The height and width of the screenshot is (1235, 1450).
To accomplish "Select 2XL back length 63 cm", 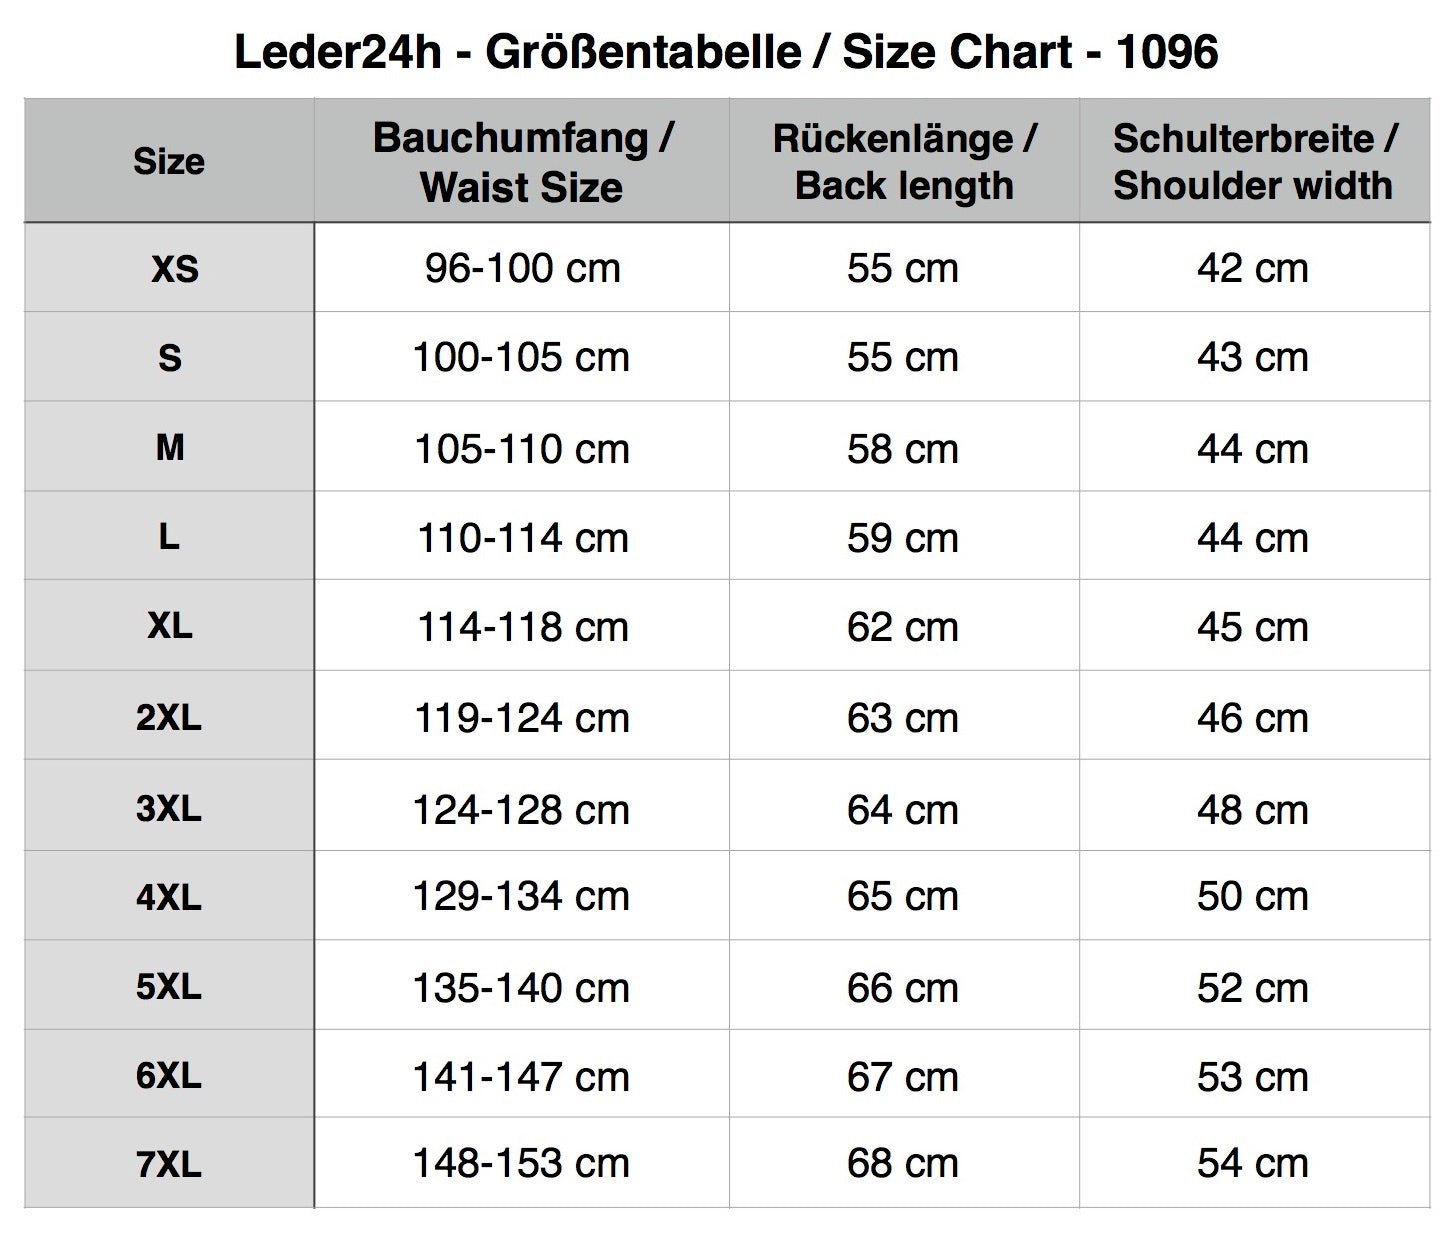I will 902,718.
